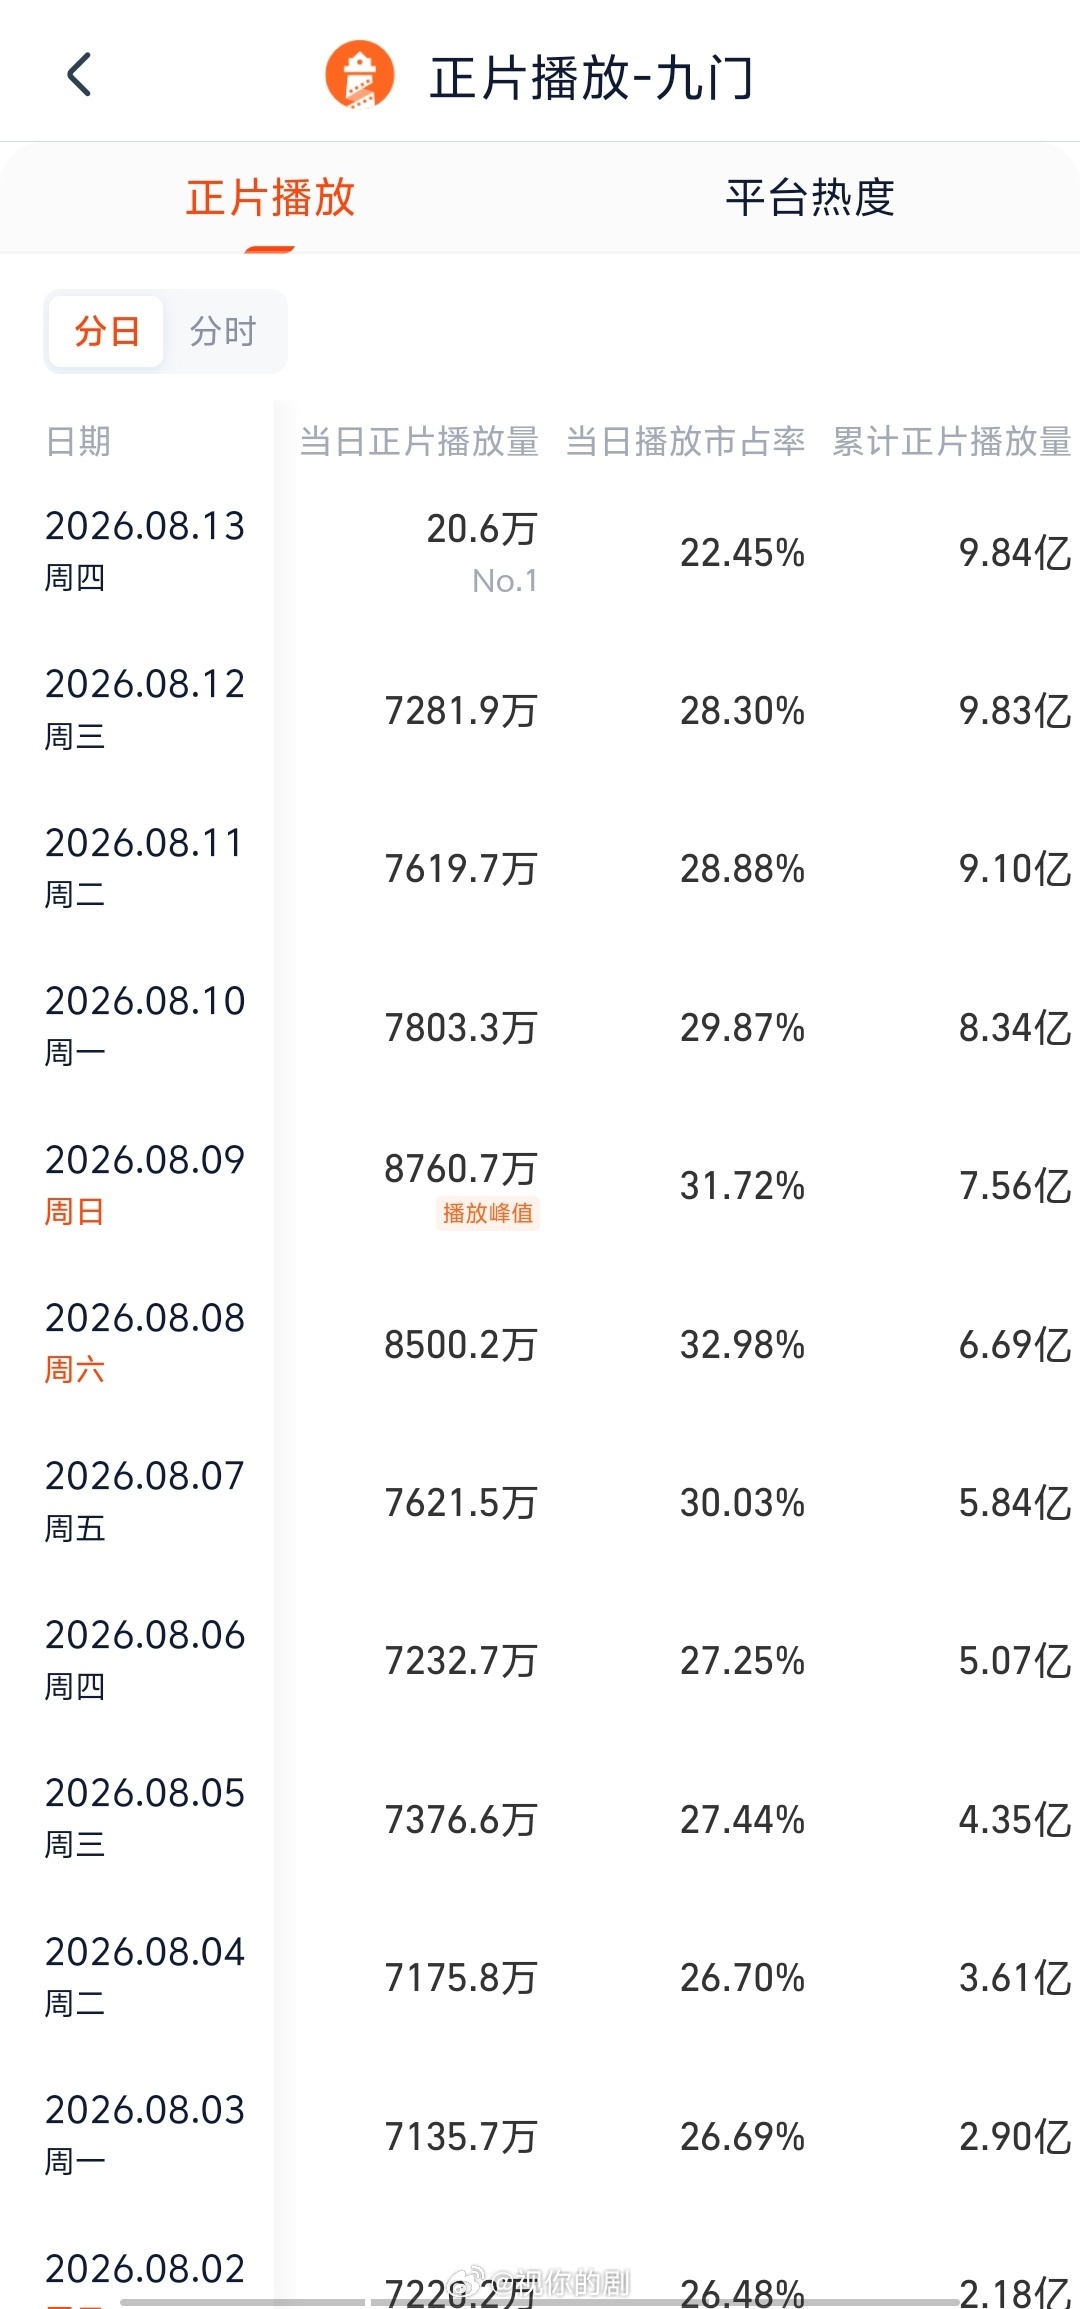This screenshot has height=2309, width=1080.
Task: Toggle view to 分时
Action: point(224,331)
